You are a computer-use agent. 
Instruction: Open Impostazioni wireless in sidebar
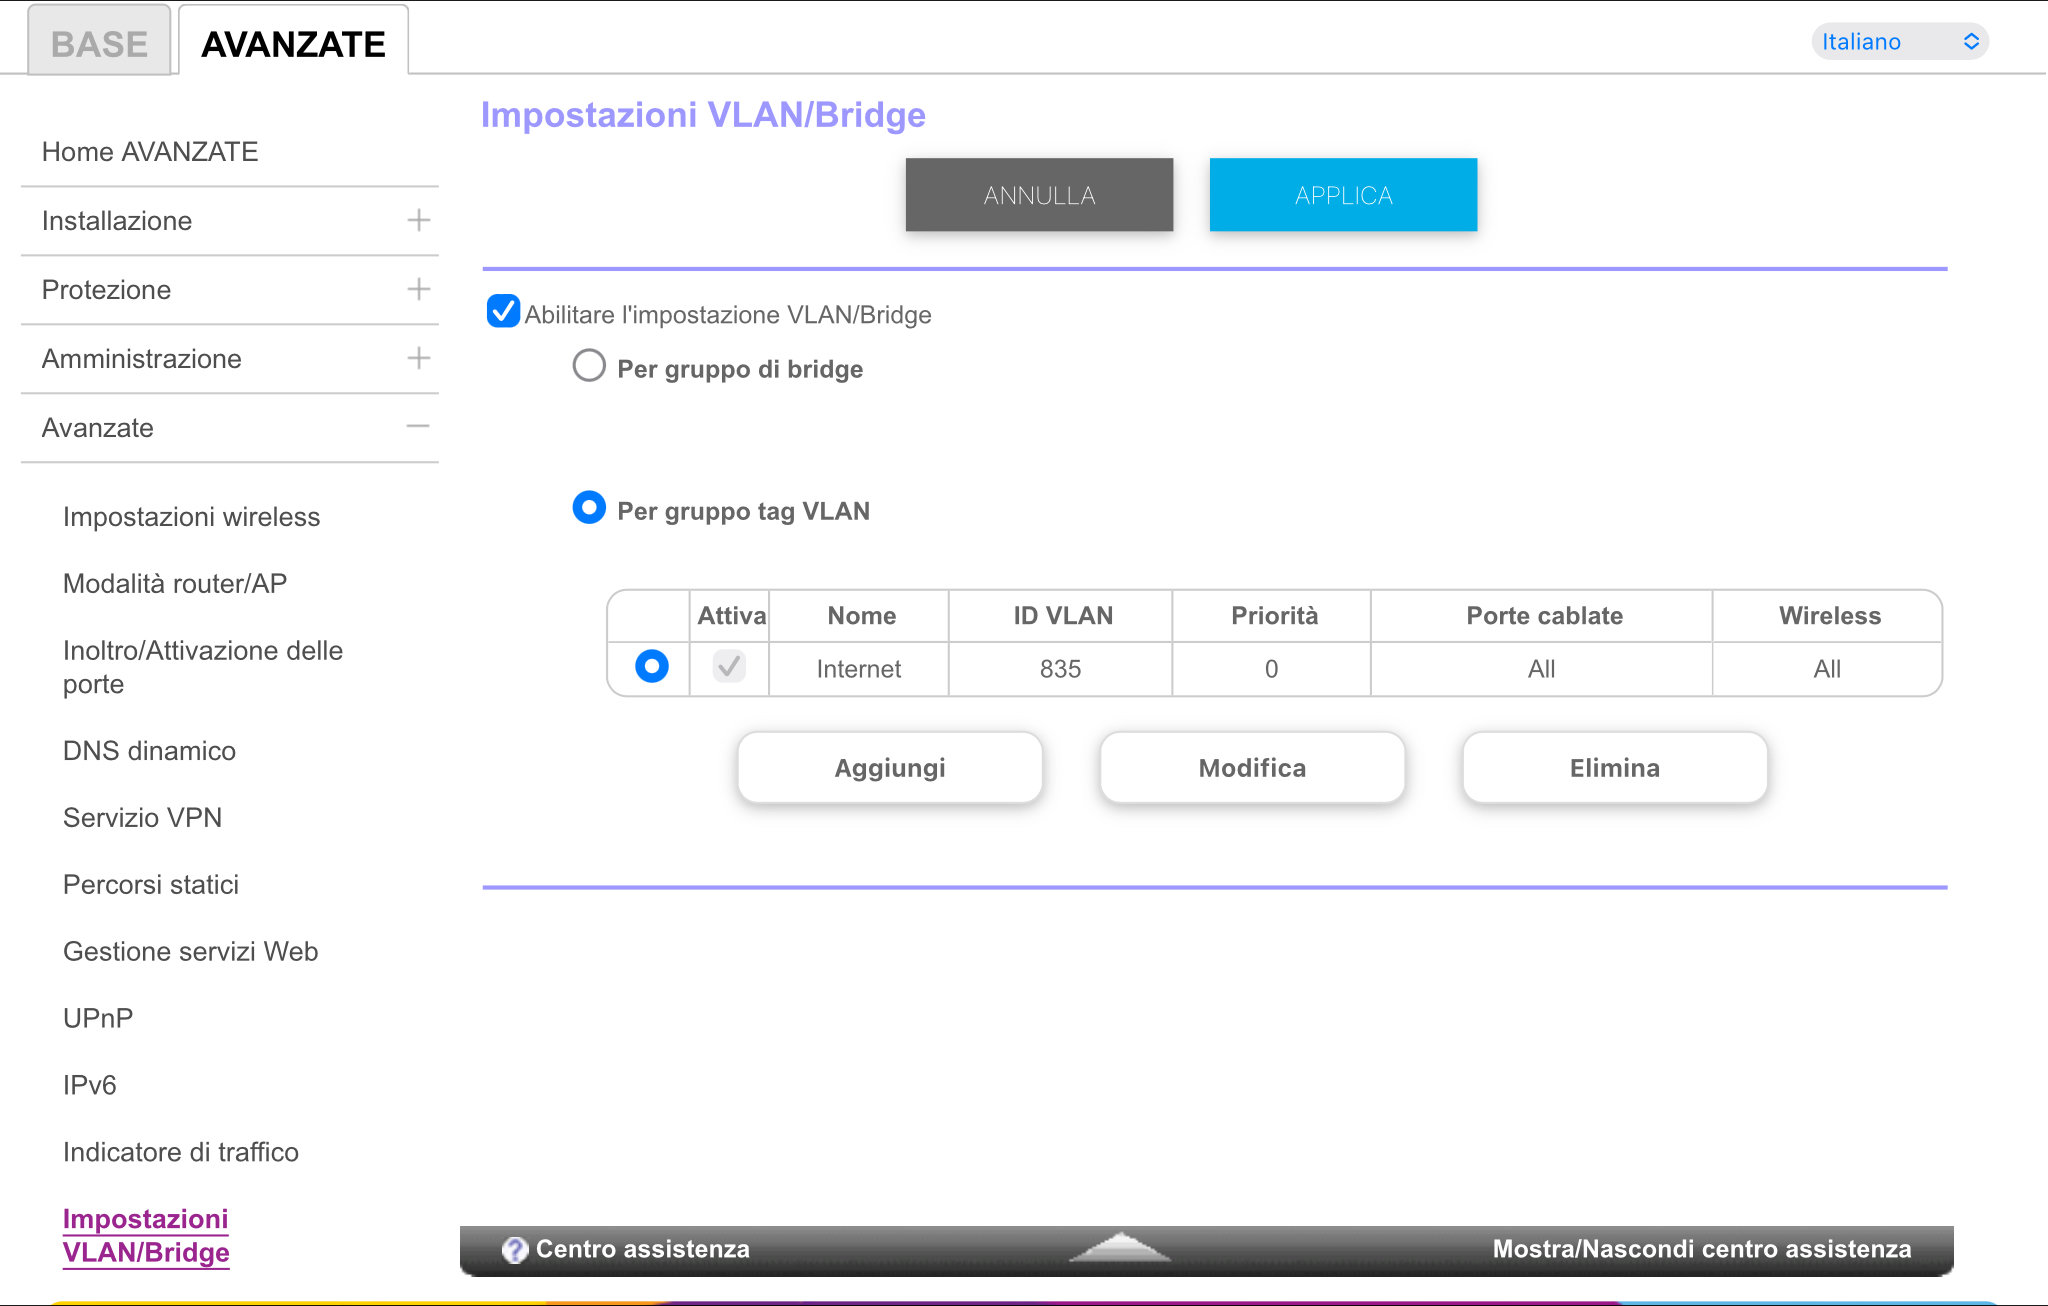coord(191,517)
